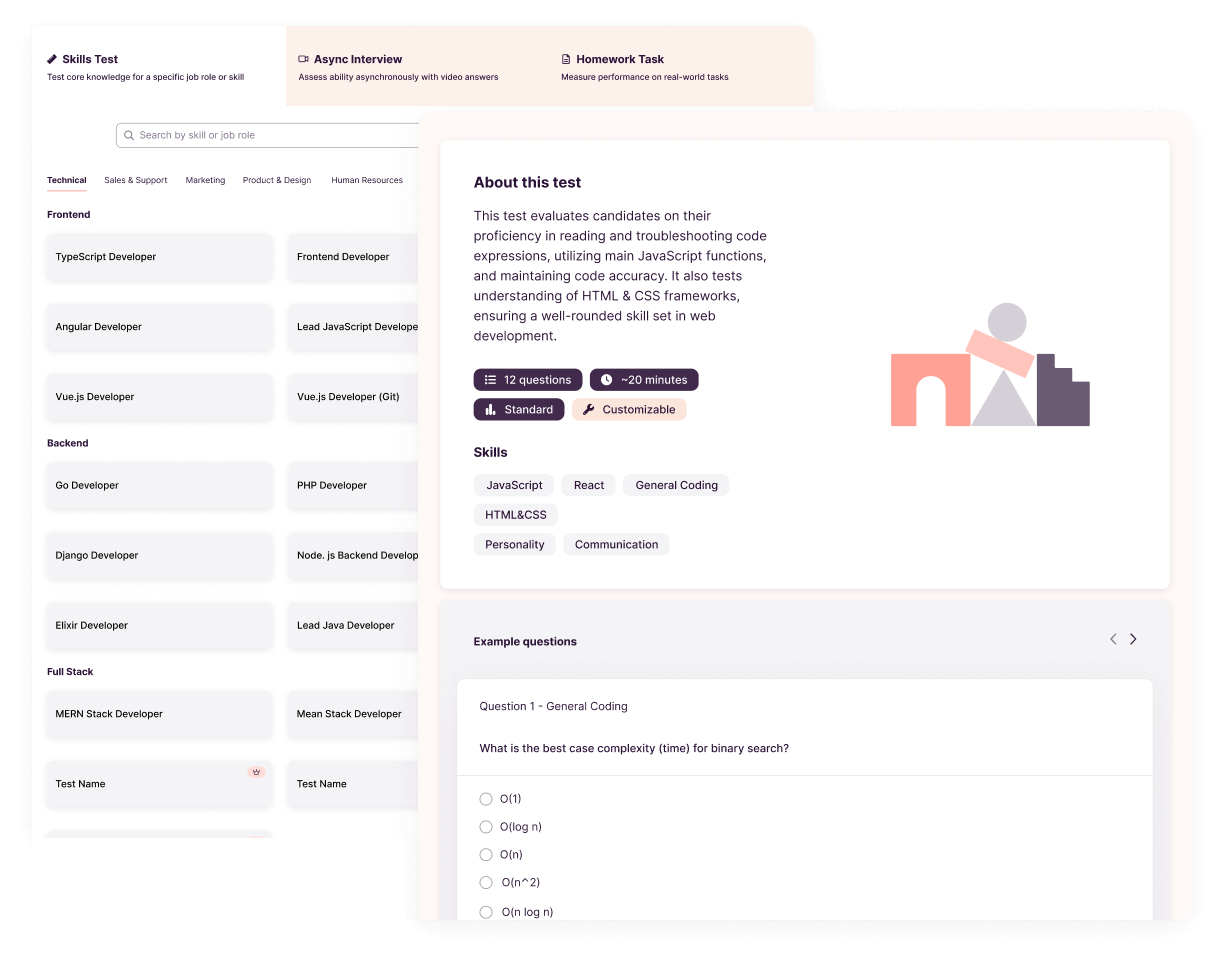This screenshot has height=958, width=1224.
Task: Go to next example question arrow
Action: pos(1133,639)
